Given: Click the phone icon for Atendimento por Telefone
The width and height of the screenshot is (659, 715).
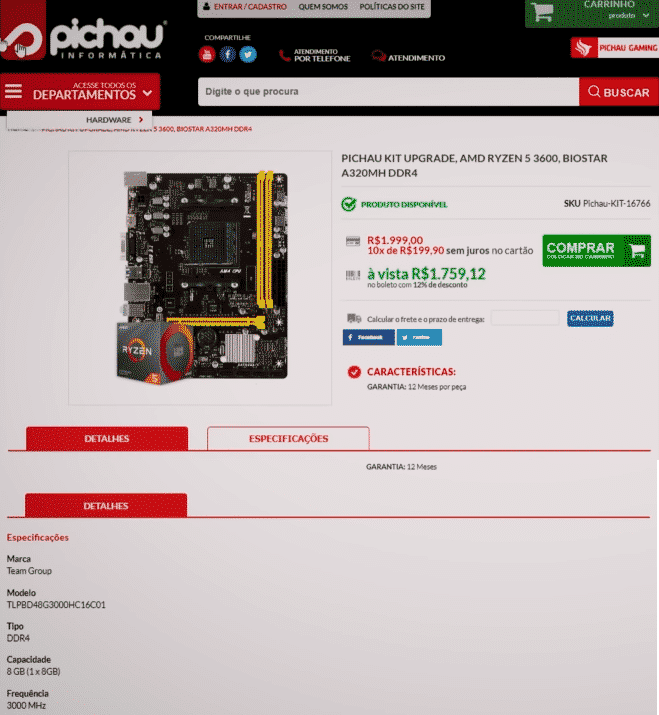Looking at the screenshot, I should pos(284,55).
